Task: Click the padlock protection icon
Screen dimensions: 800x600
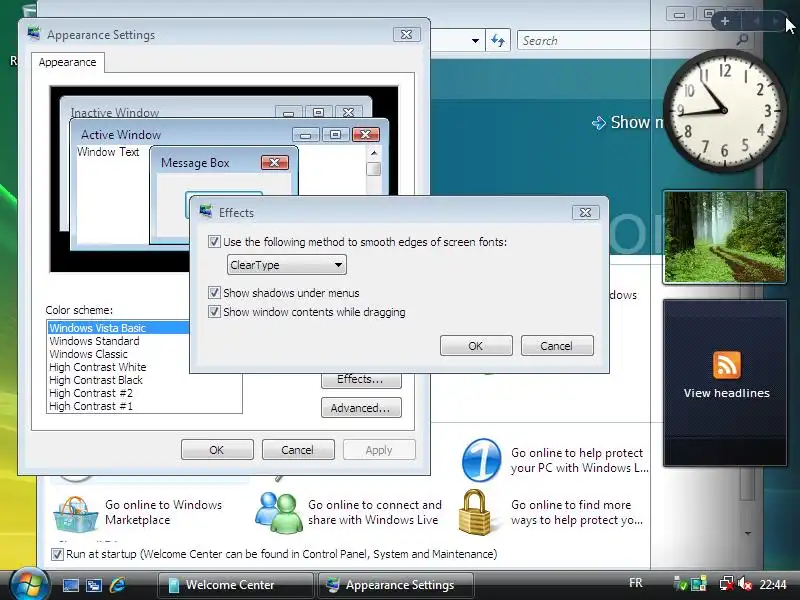Action: tap(476, 512)
